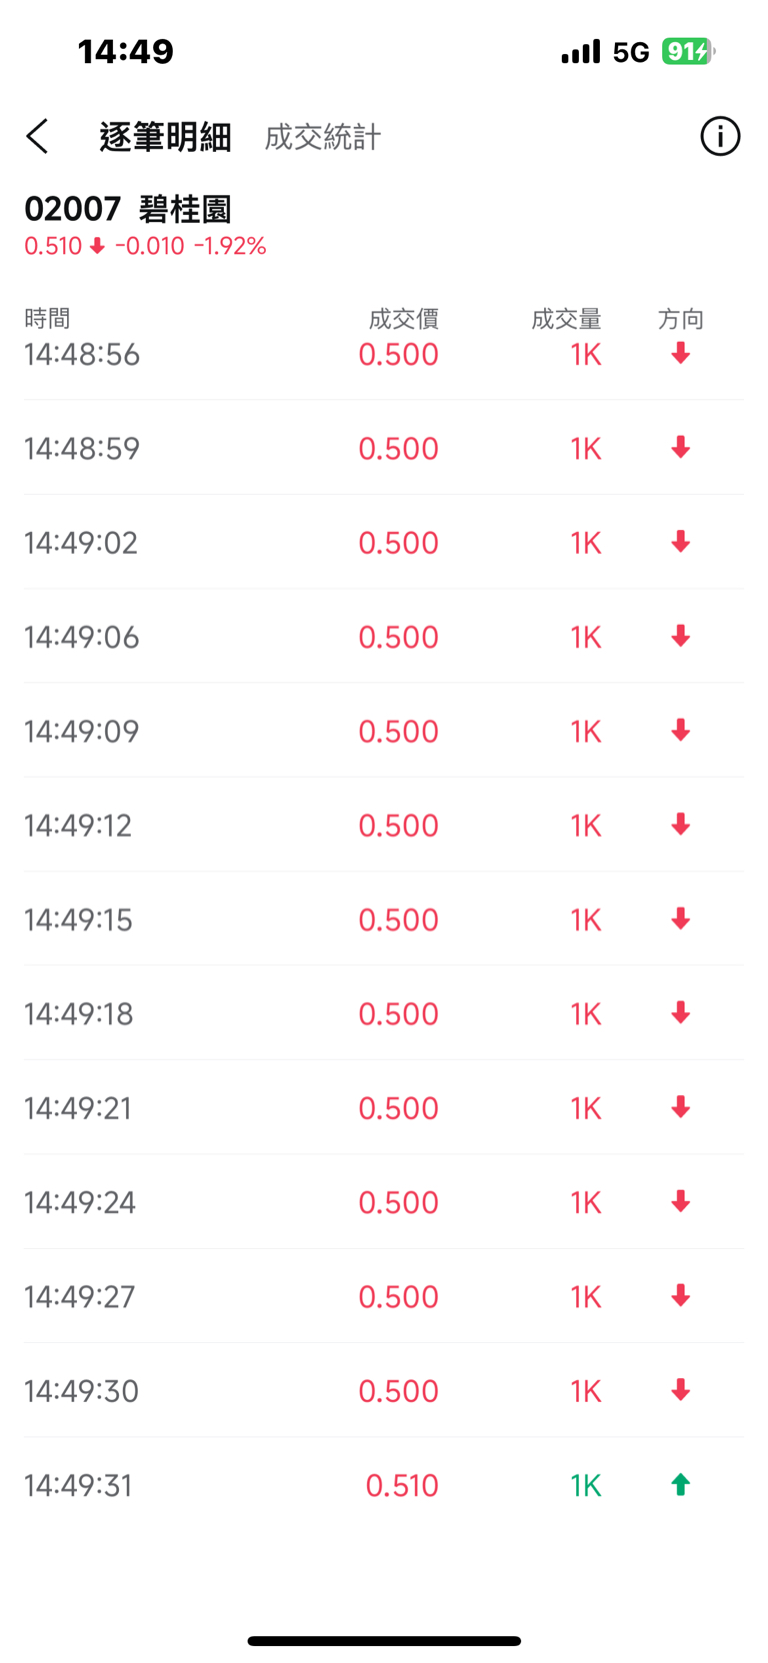Tap the red down arrow at 14:48:56
768x1663 pixels.
click(x=681, y=353)
